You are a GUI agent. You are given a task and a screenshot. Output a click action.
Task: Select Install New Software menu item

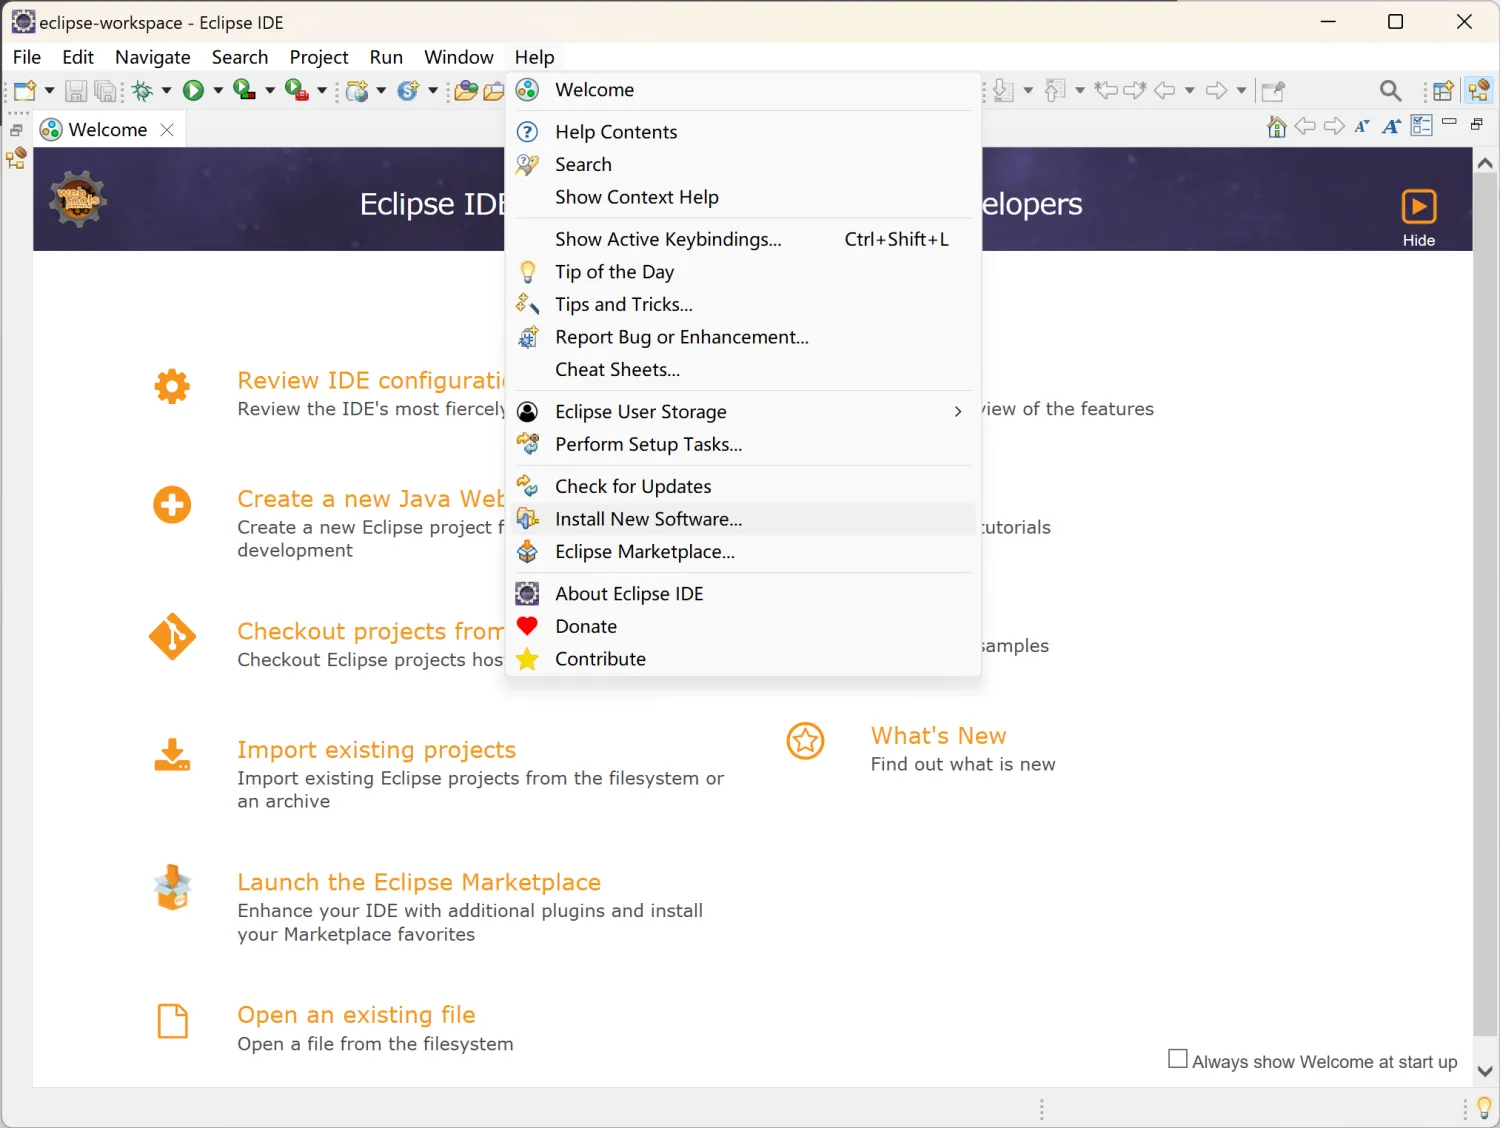[648, 519]
